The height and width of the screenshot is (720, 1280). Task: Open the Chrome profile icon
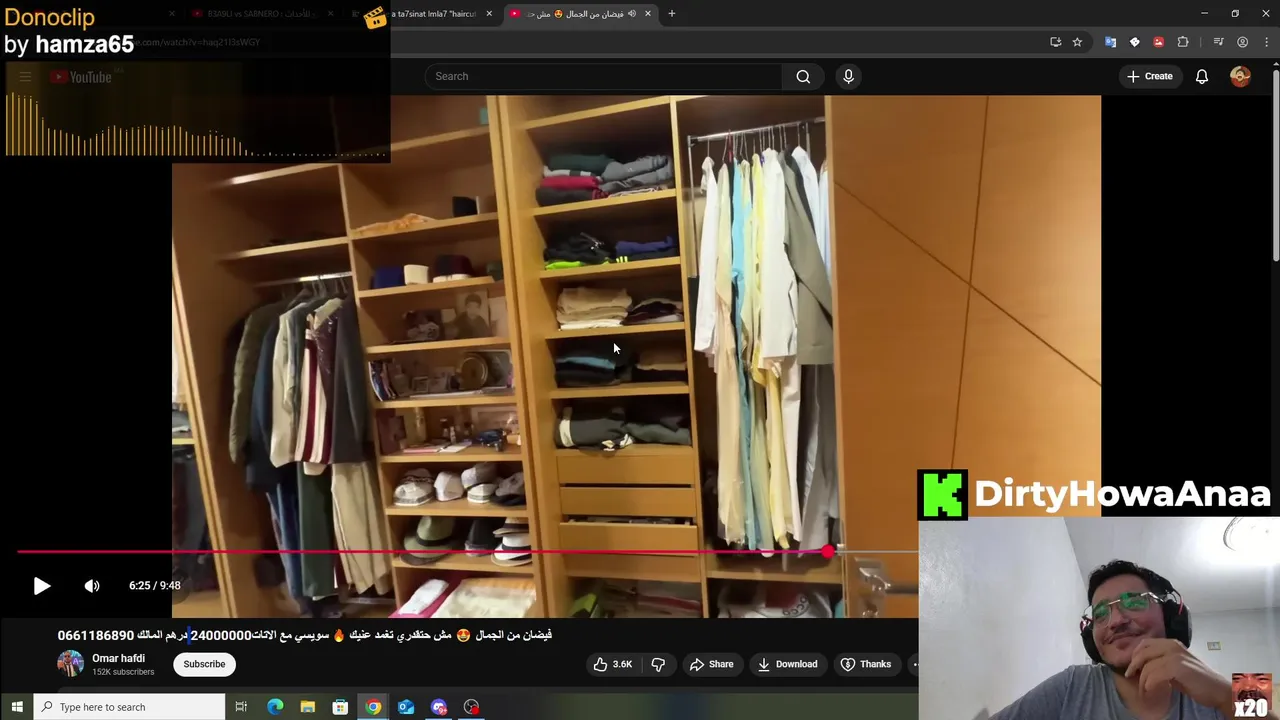[x=1242, y=42]
